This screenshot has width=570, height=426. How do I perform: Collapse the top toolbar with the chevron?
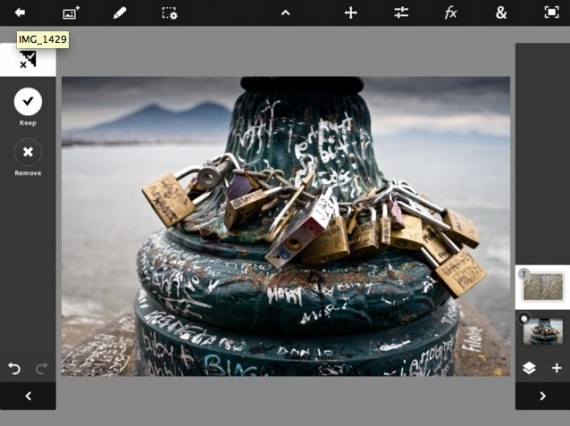coord(286,13)
